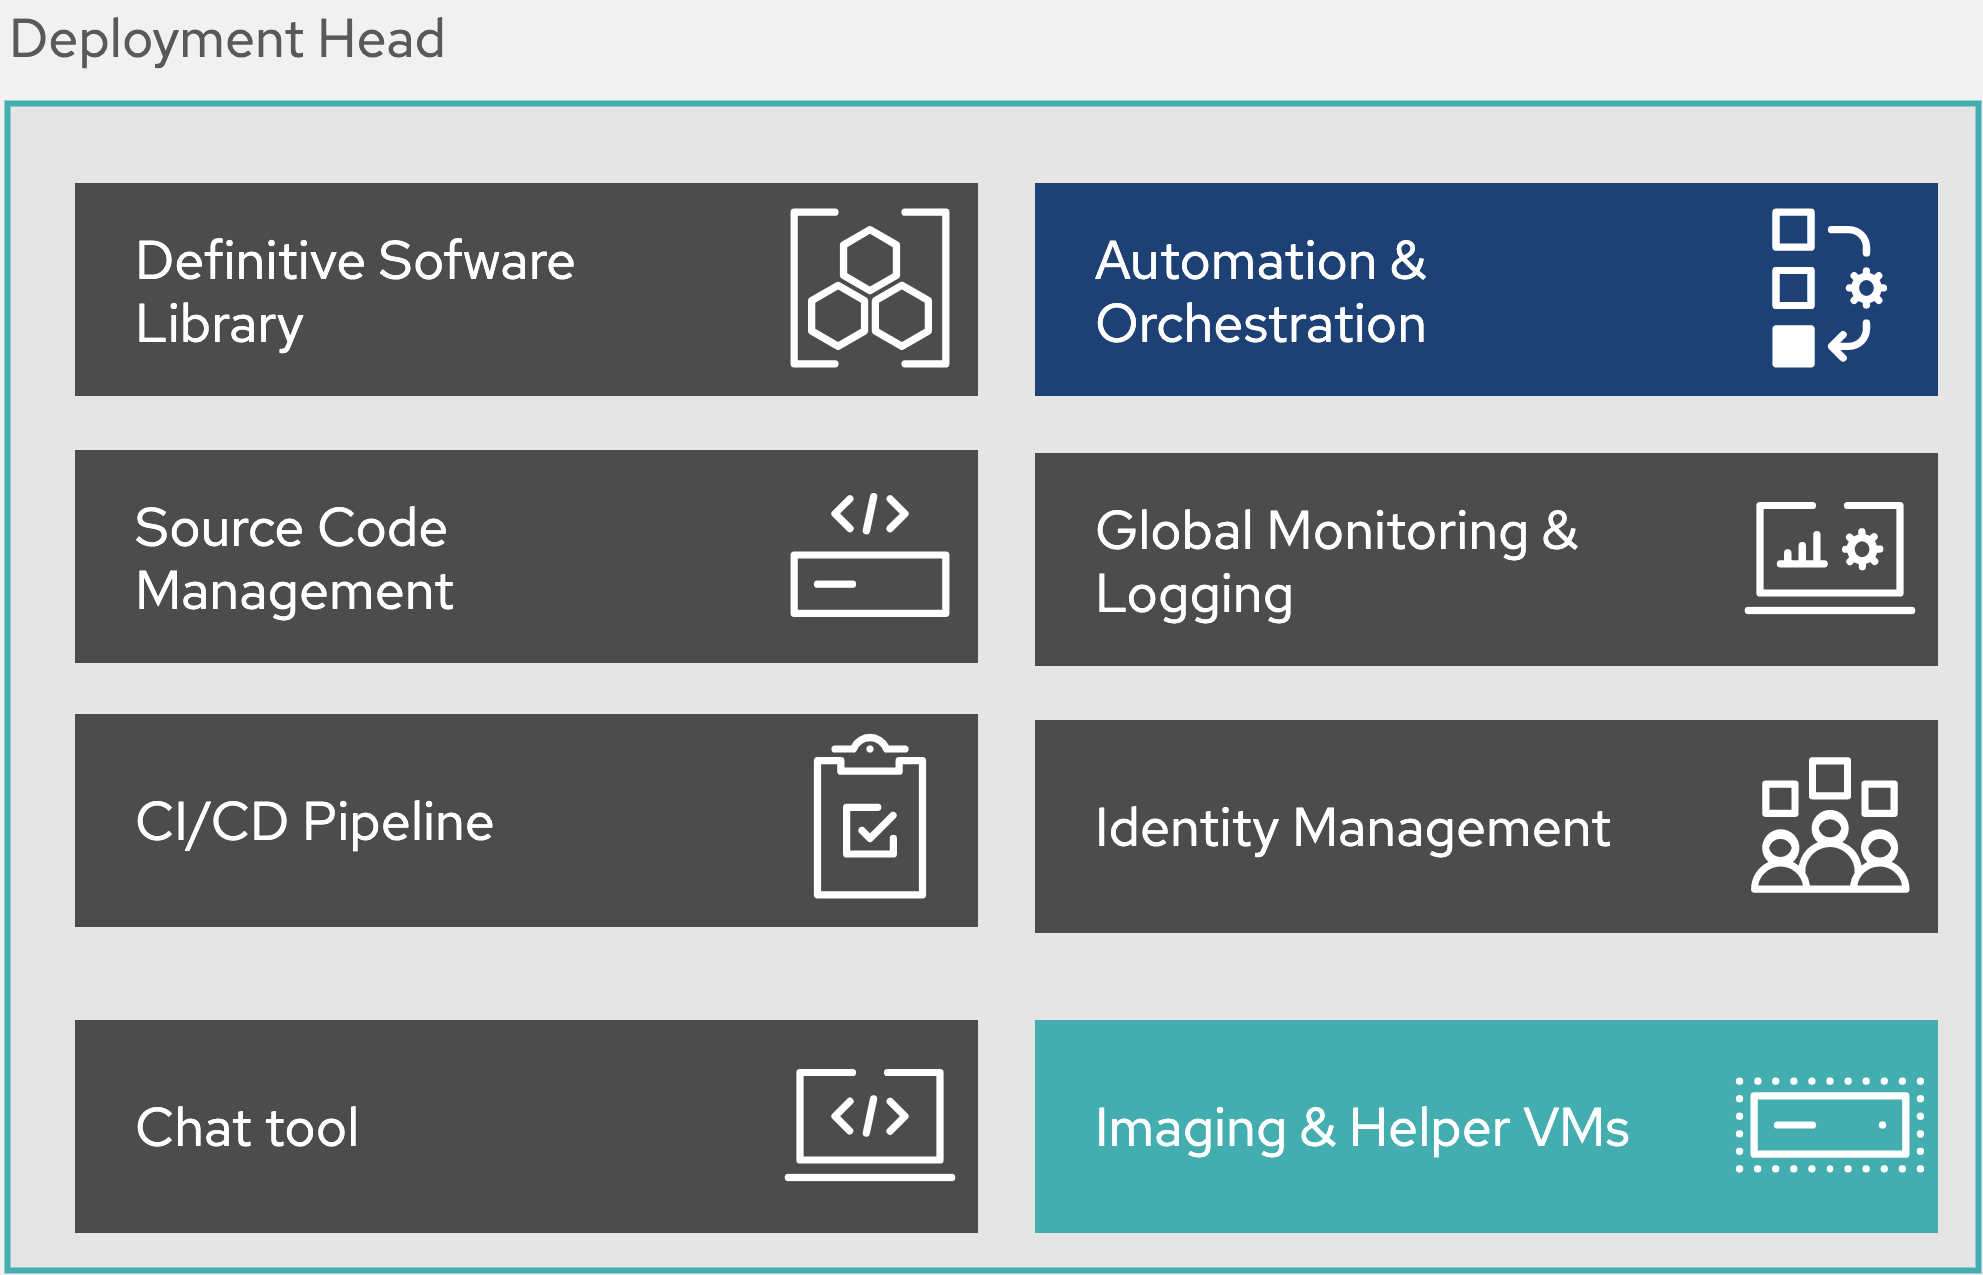This screenshot has width=1983, height=1275.
Task: Select the Source Code Management text
Action: (x=294, y=558)
